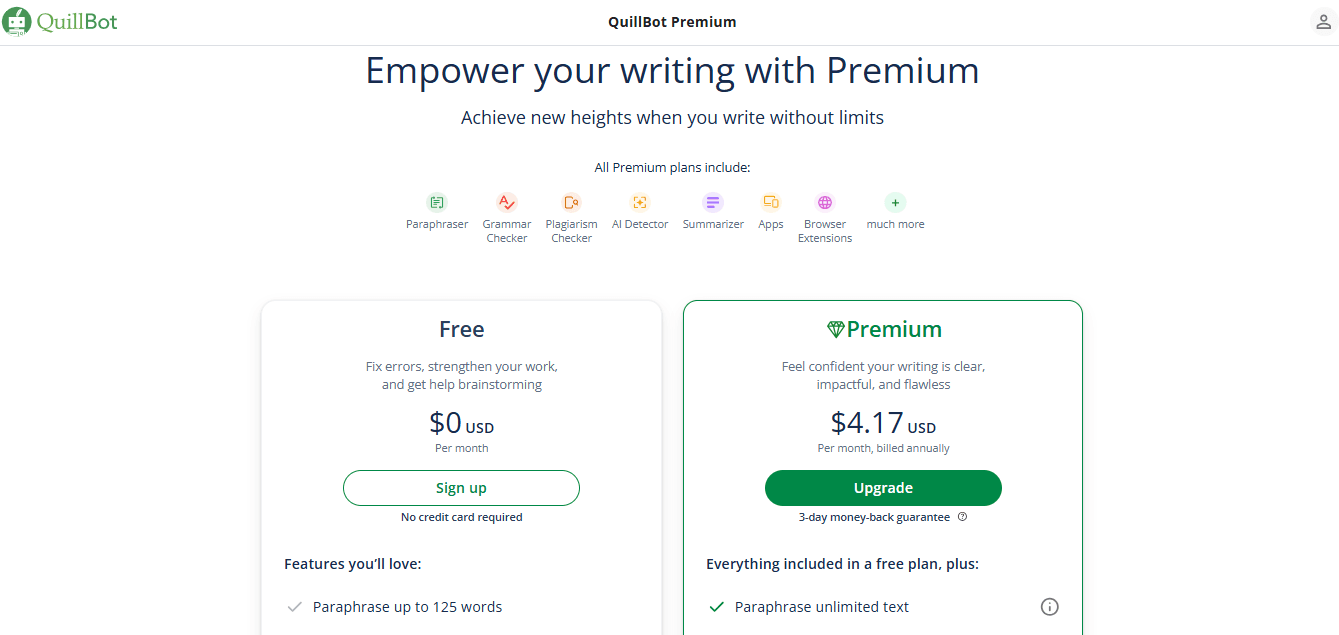Viewport: 1339px width, 635px height.
Task: Open the AI Detector icon
Action: click(640, 202)
